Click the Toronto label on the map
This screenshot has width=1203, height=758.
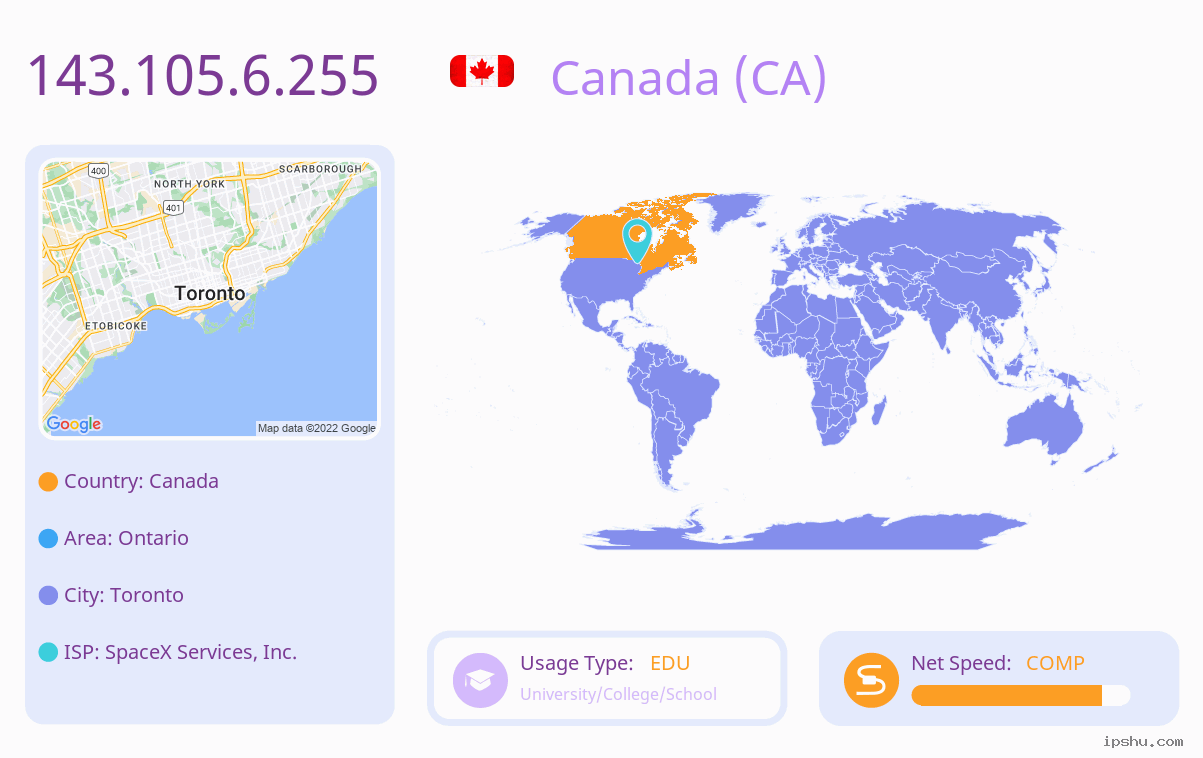click(209, 293)
